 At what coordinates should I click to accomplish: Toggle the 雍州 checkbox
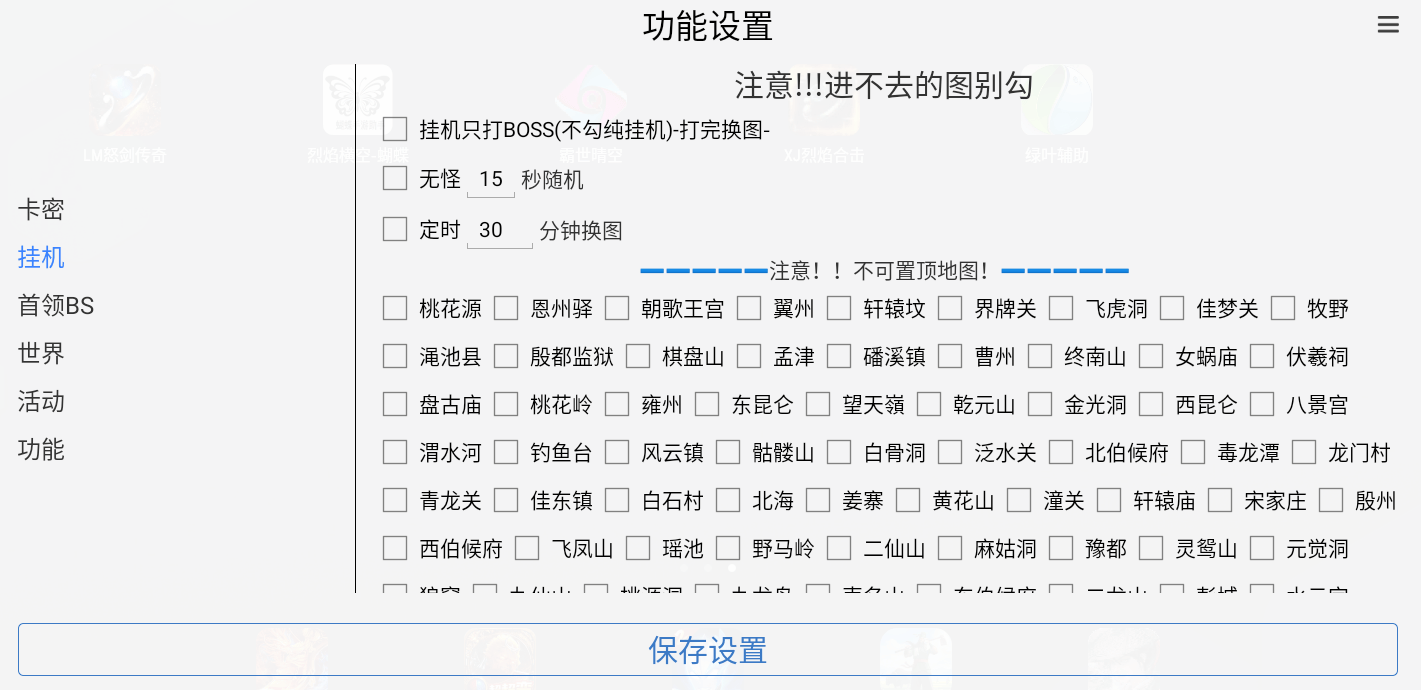click(x=617, y=404)
